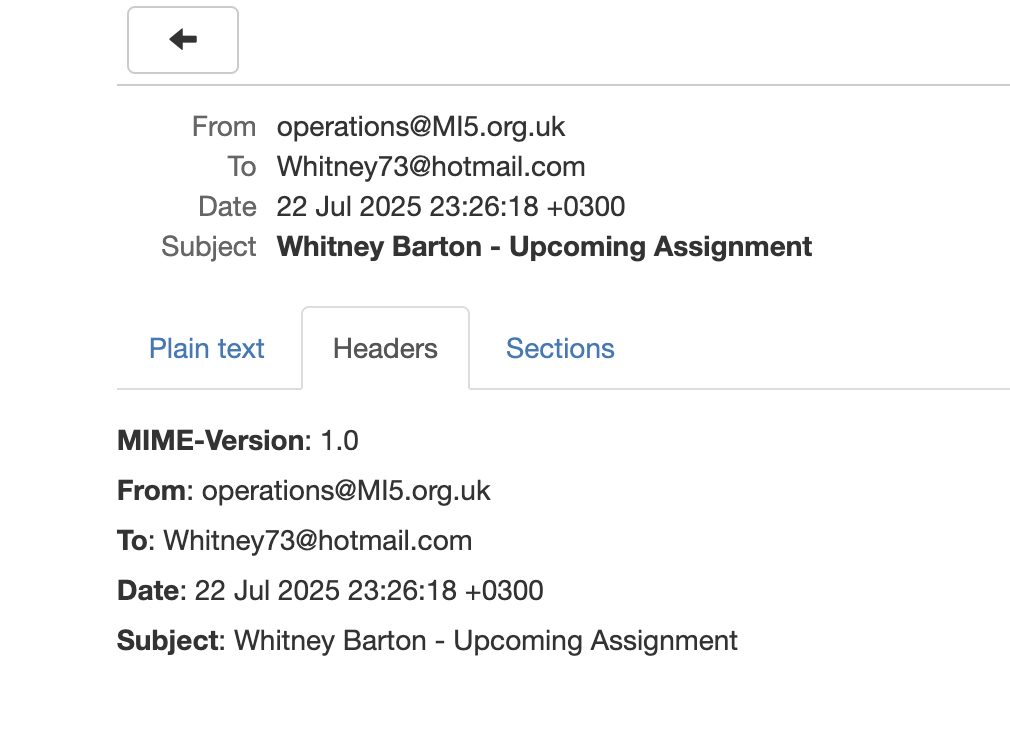Click the bold subject line in summary
Image resolution: width=1010 pixels, height=730 pixels.
[x=544, y=247]
